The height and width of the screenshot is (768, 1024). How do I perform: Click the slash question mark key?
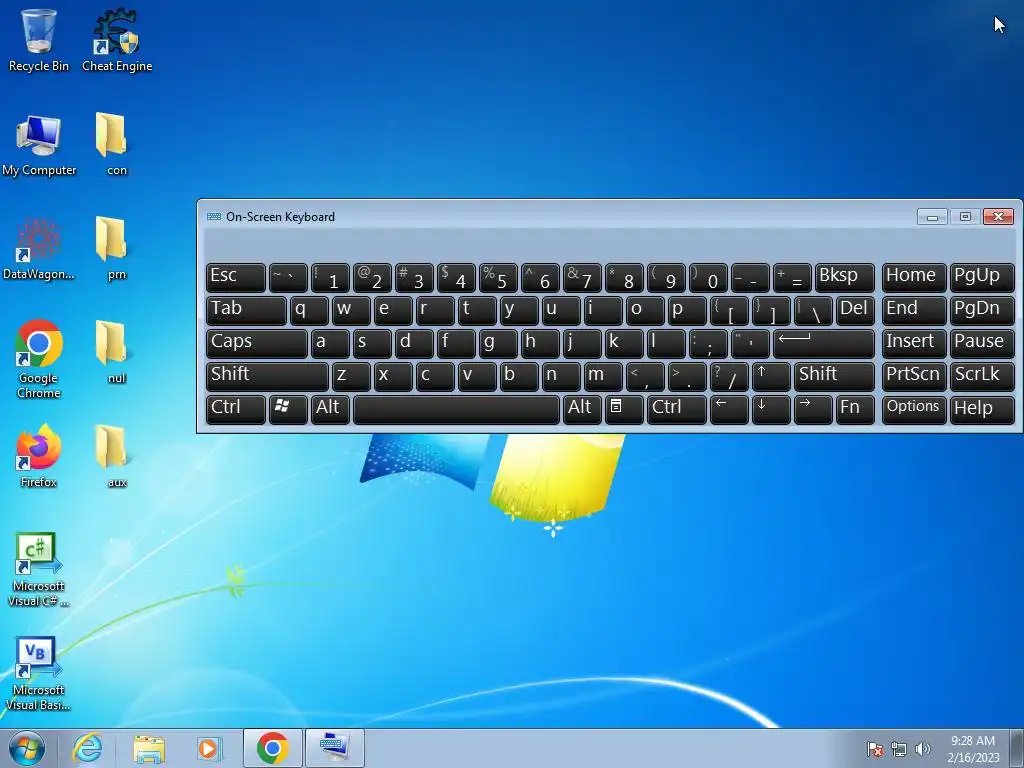729,376
